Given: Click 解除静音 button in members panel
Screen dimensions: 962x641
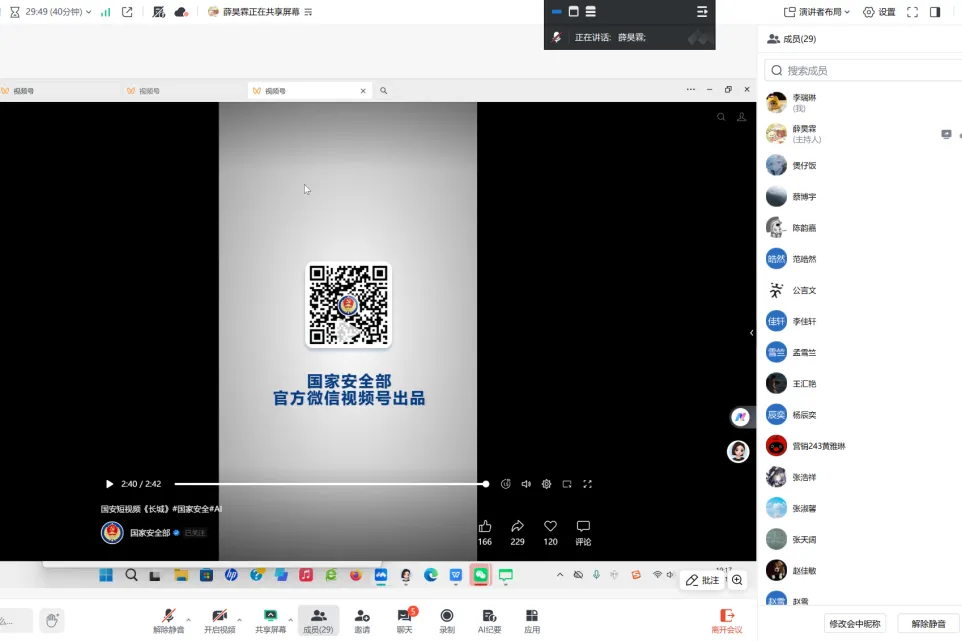Looking at the screenshot, I should [928, 624].
